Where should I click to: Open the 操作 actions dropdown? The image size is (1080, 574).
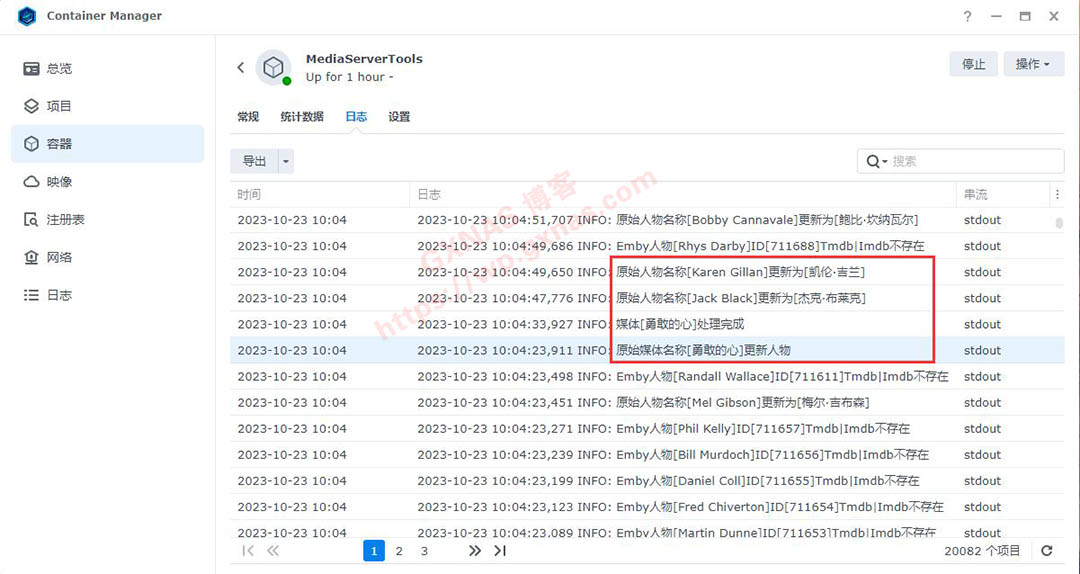pos(1033,64)
